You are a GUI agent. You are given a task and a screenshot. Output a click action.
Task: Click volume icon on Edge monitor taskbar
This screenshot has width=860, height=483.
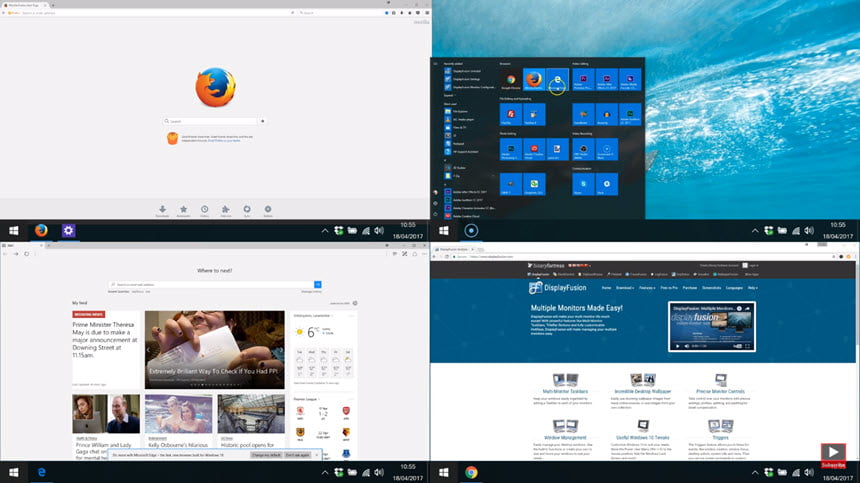pyautogui.click(x=379, y=472)
